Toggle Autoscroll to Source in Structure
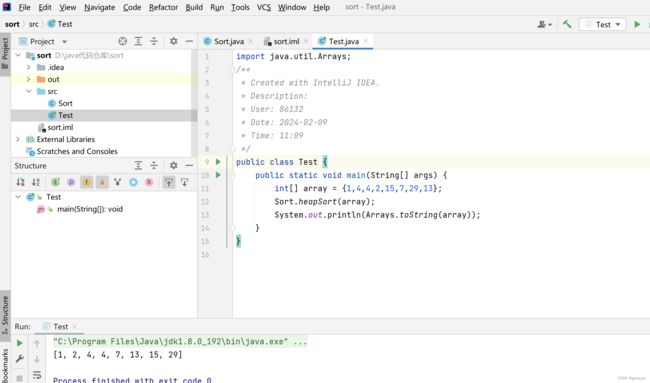The width and height of the screenshot is (650, 383). pos(169,182)
